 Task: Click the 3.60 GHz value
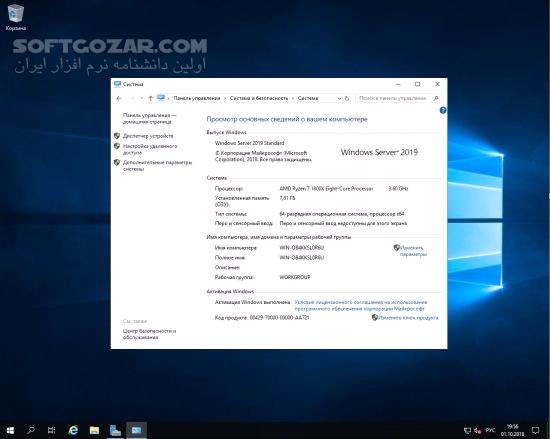click(398, 189)
